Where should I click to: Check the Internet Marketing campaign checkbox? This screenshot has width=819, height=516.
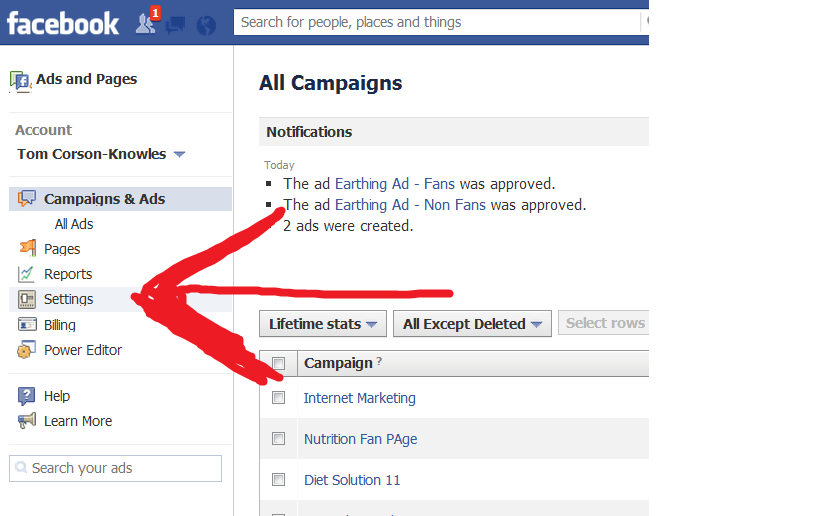tap(279, 398)
